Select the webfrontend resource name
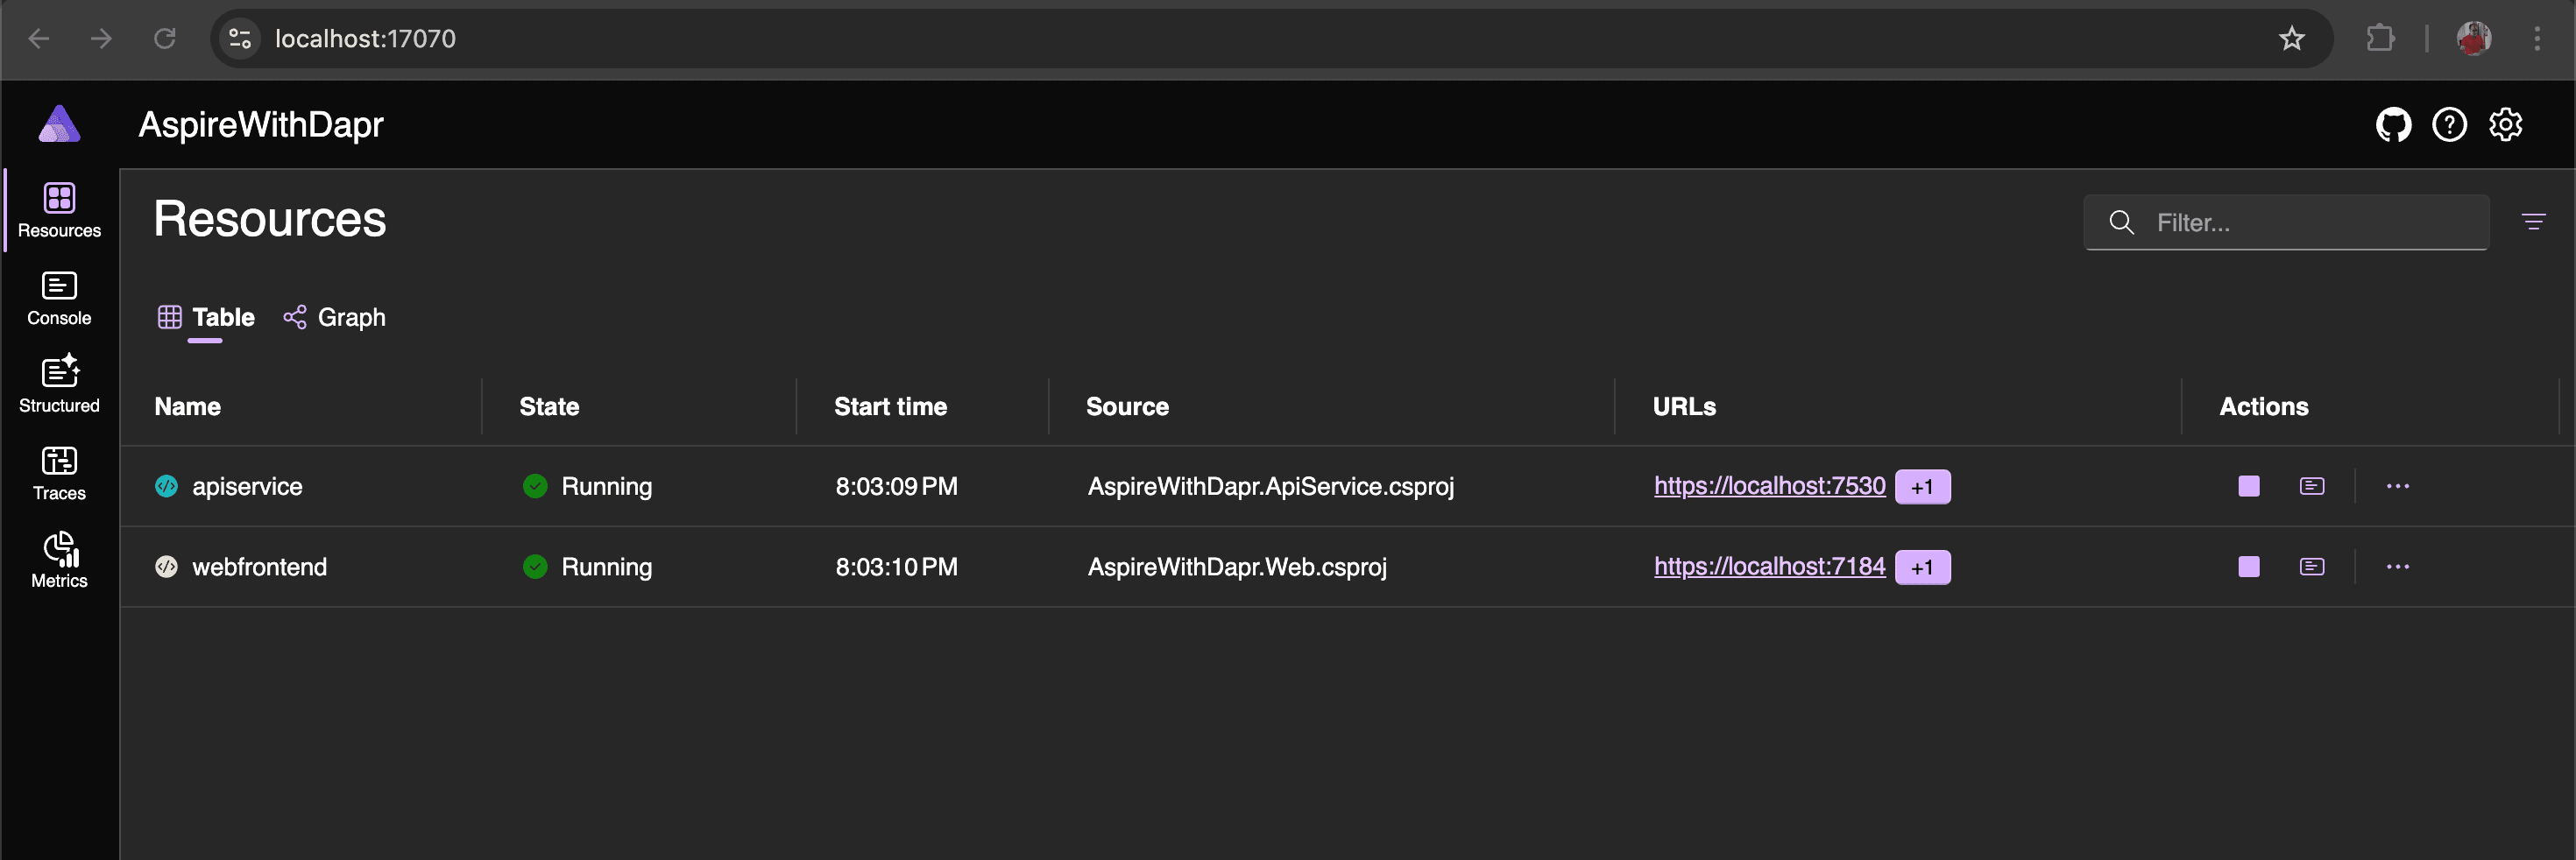Screen dimensions: 2576x860 tap(259, 568)
